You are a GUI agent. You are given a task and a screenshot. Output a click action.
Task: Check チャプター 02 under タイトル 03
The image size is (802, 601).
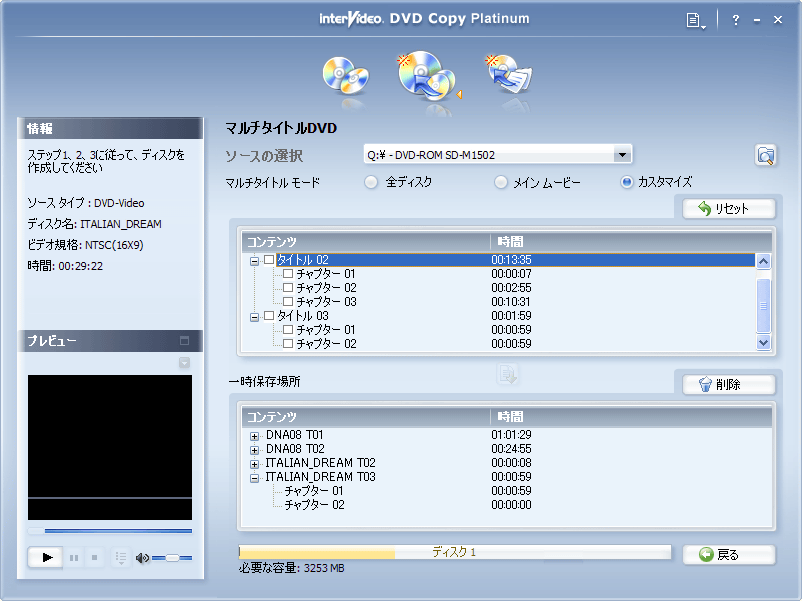click(x=288, y=344)
